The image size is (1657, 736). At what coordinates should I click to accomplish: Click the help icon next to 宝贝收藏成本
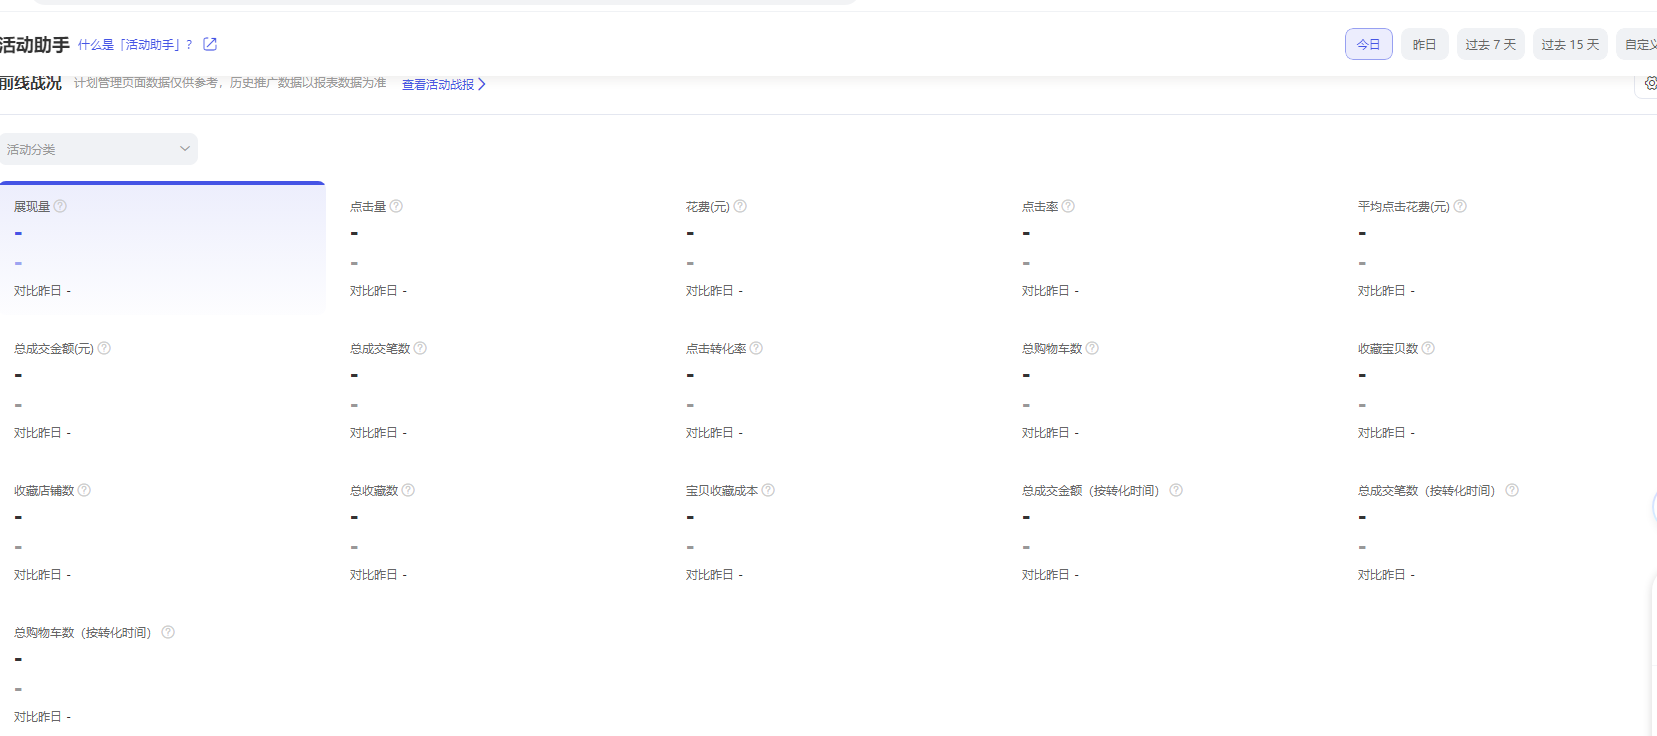(768, 490)
